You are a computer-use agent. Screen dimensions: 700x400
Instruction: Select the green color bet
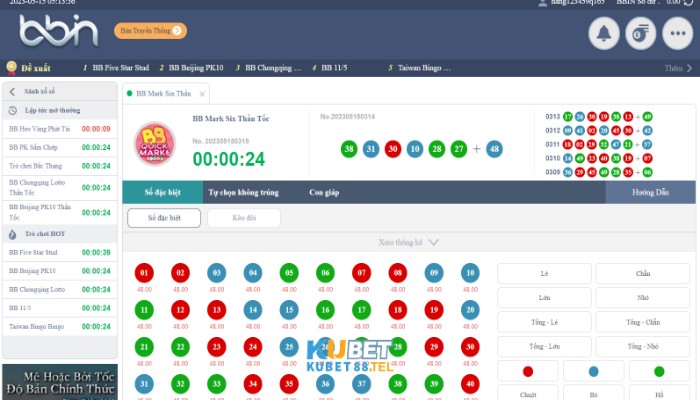pos(659,371)
